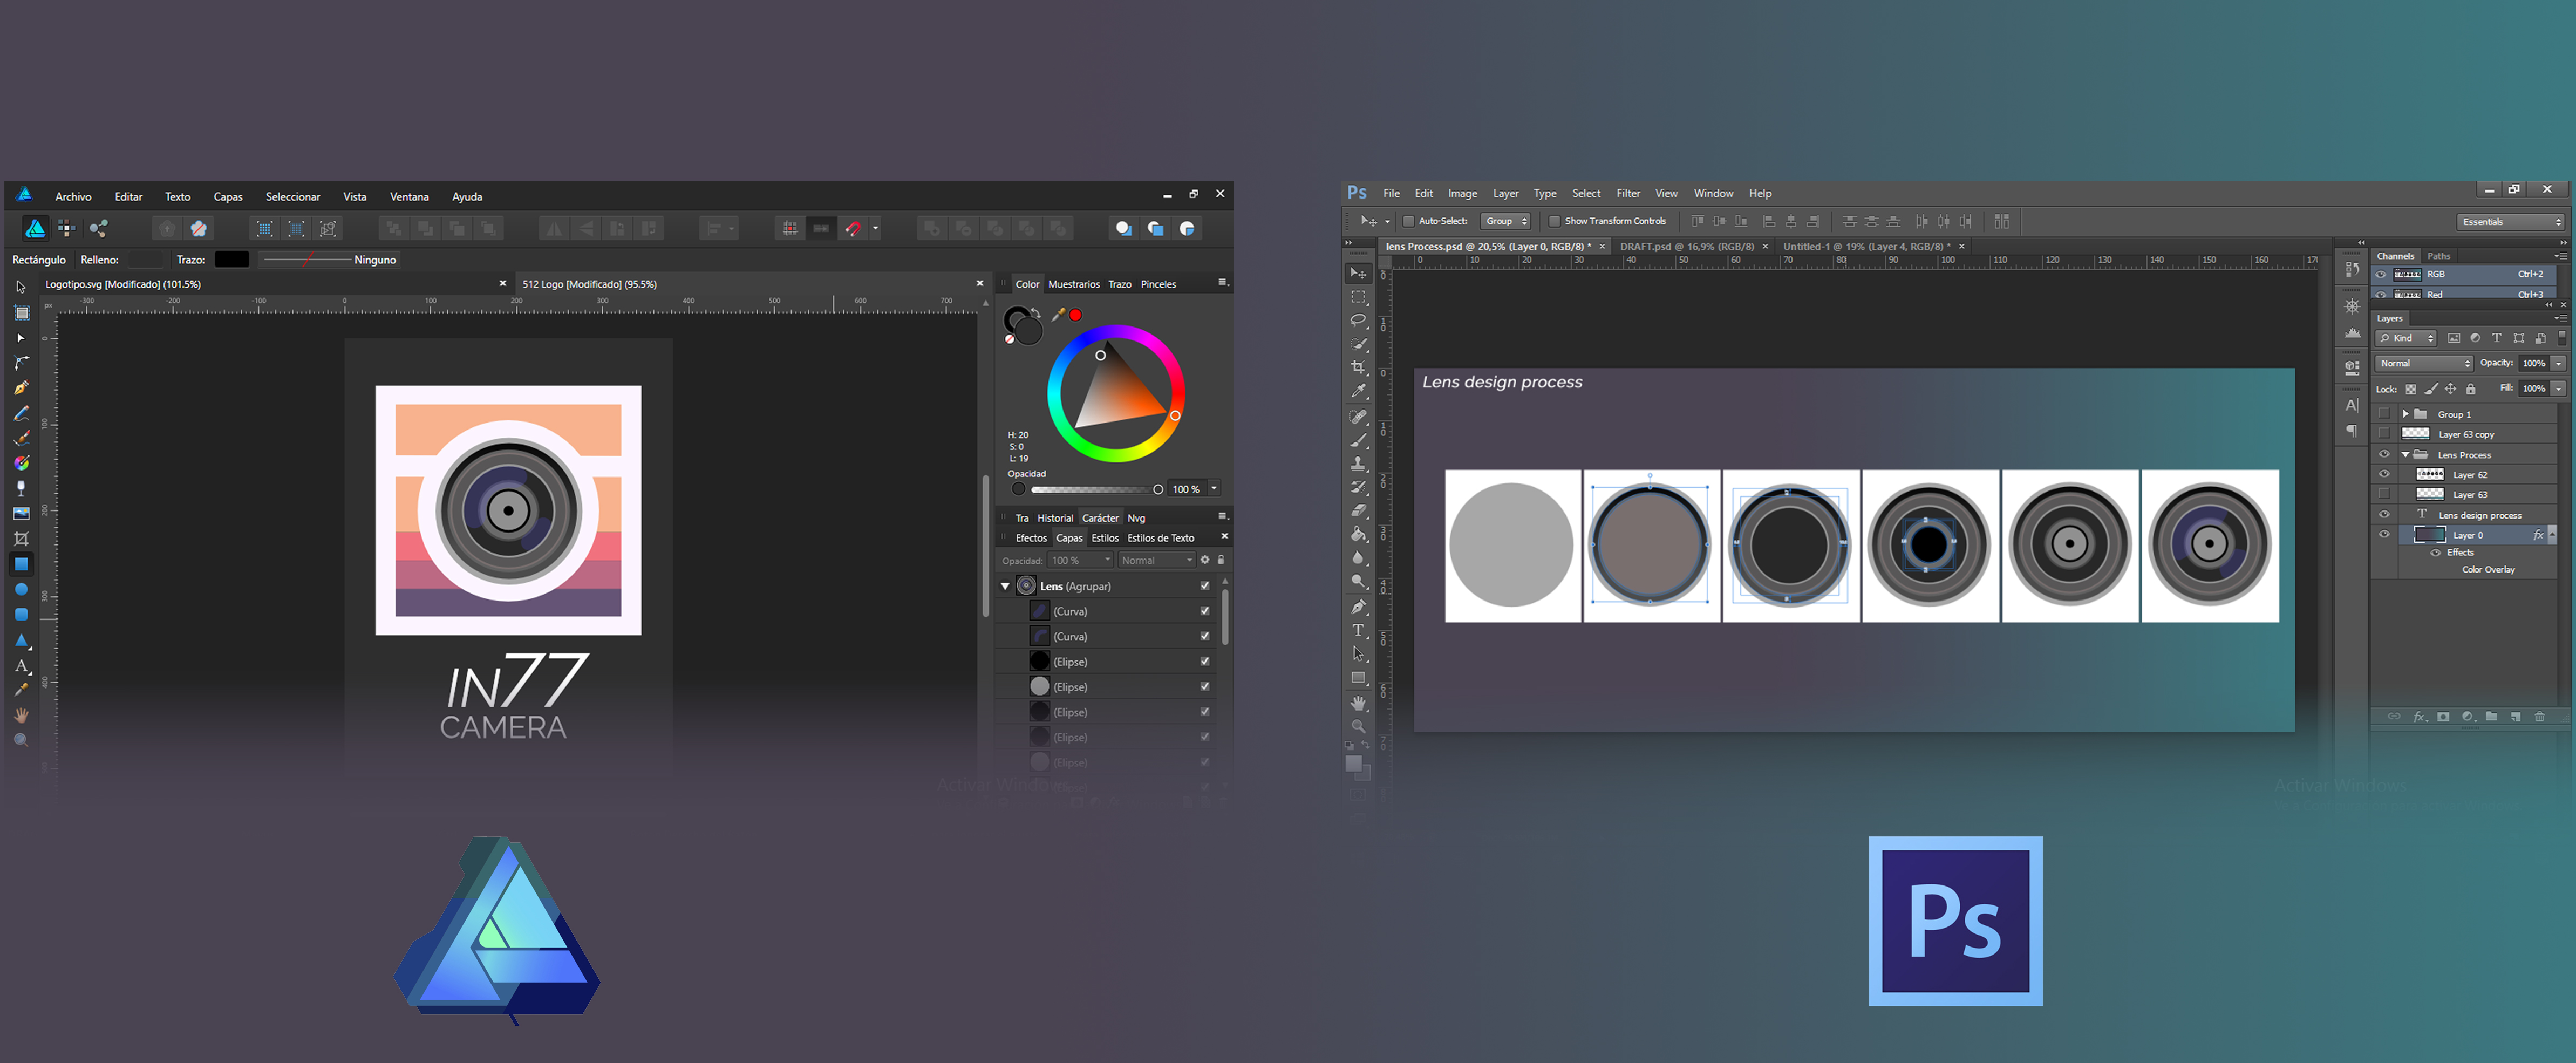Select the Ellipse tool in Affinity toolbar

click(21, 590)
